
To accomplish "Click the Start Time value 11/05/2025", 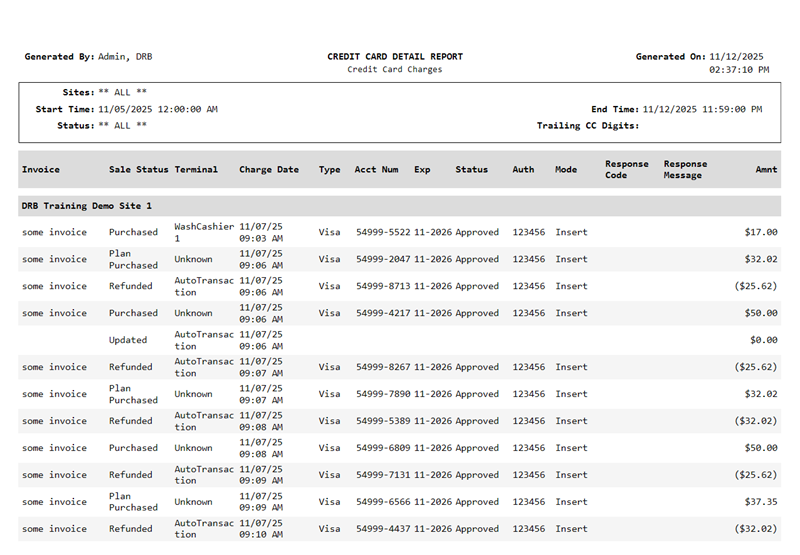I will [158, 109].
